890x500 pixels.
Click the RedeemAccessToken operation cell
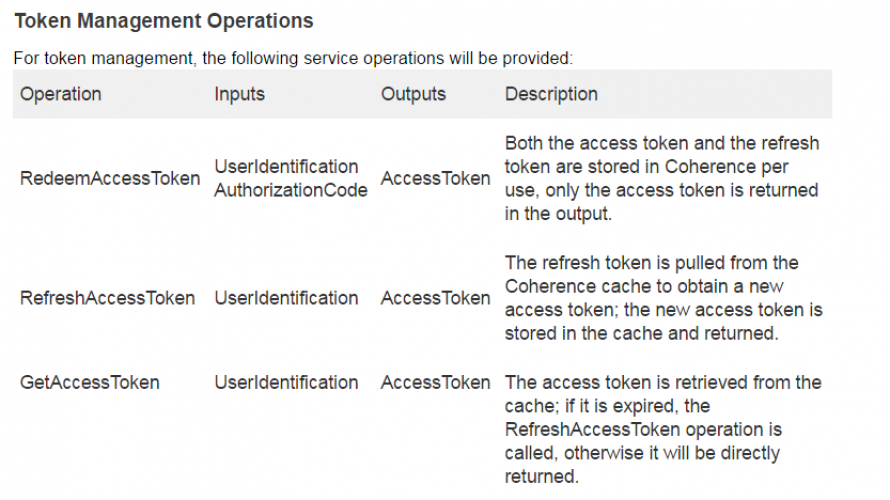[110, 178]
